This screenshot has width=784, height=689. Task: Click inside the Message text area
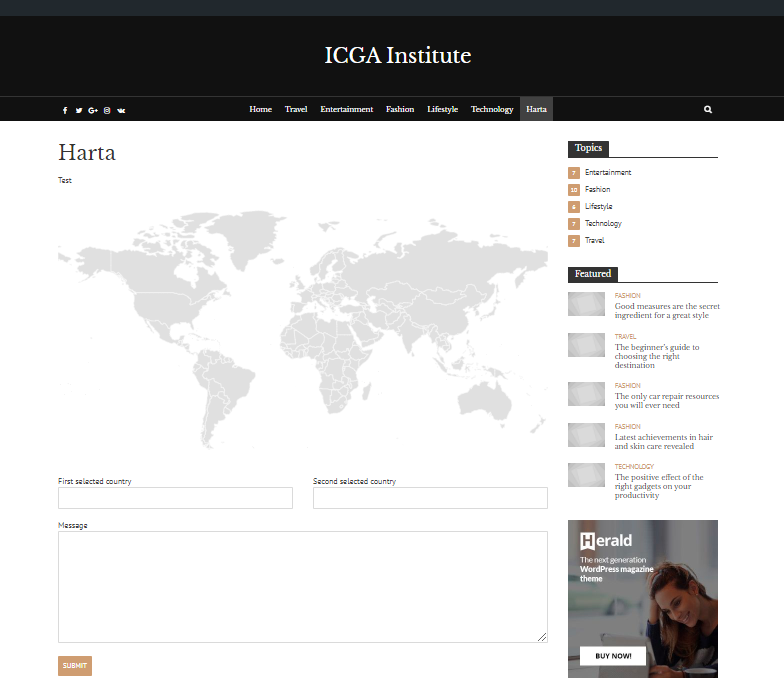tap(302, 586)
